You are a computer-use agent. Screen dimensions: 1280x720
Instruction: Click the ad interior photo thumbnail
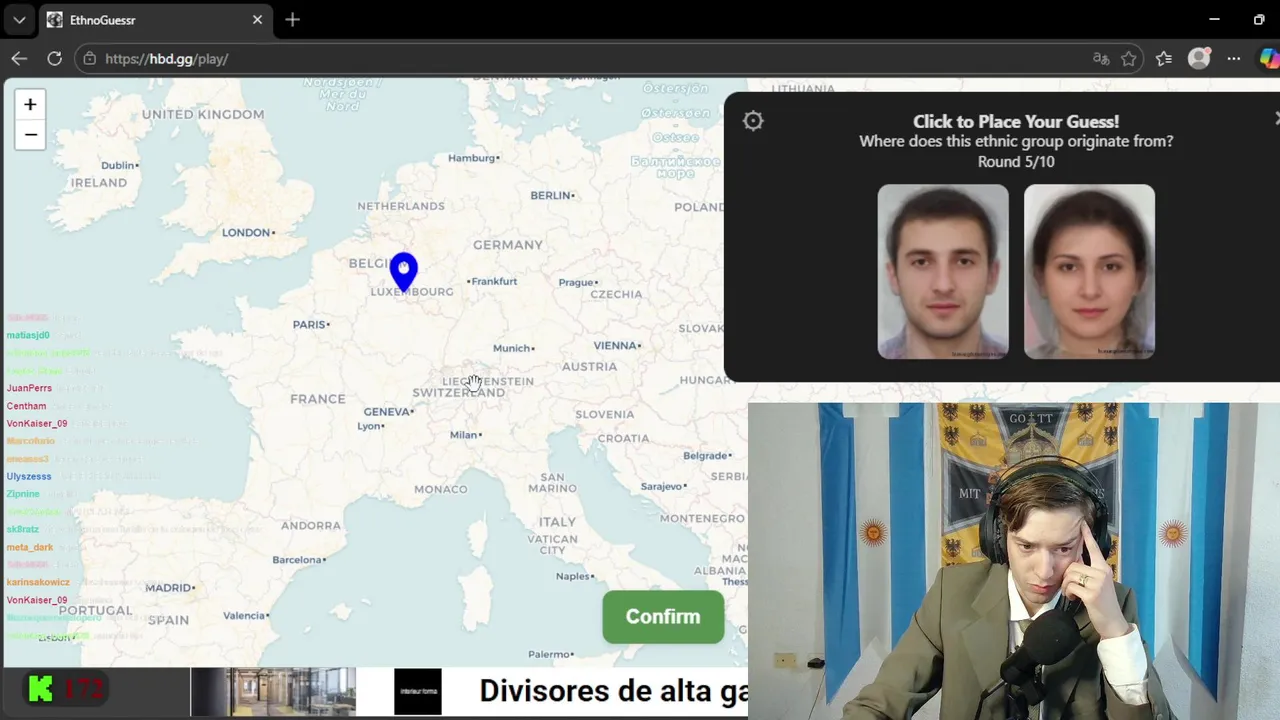[x=273, y=692]
